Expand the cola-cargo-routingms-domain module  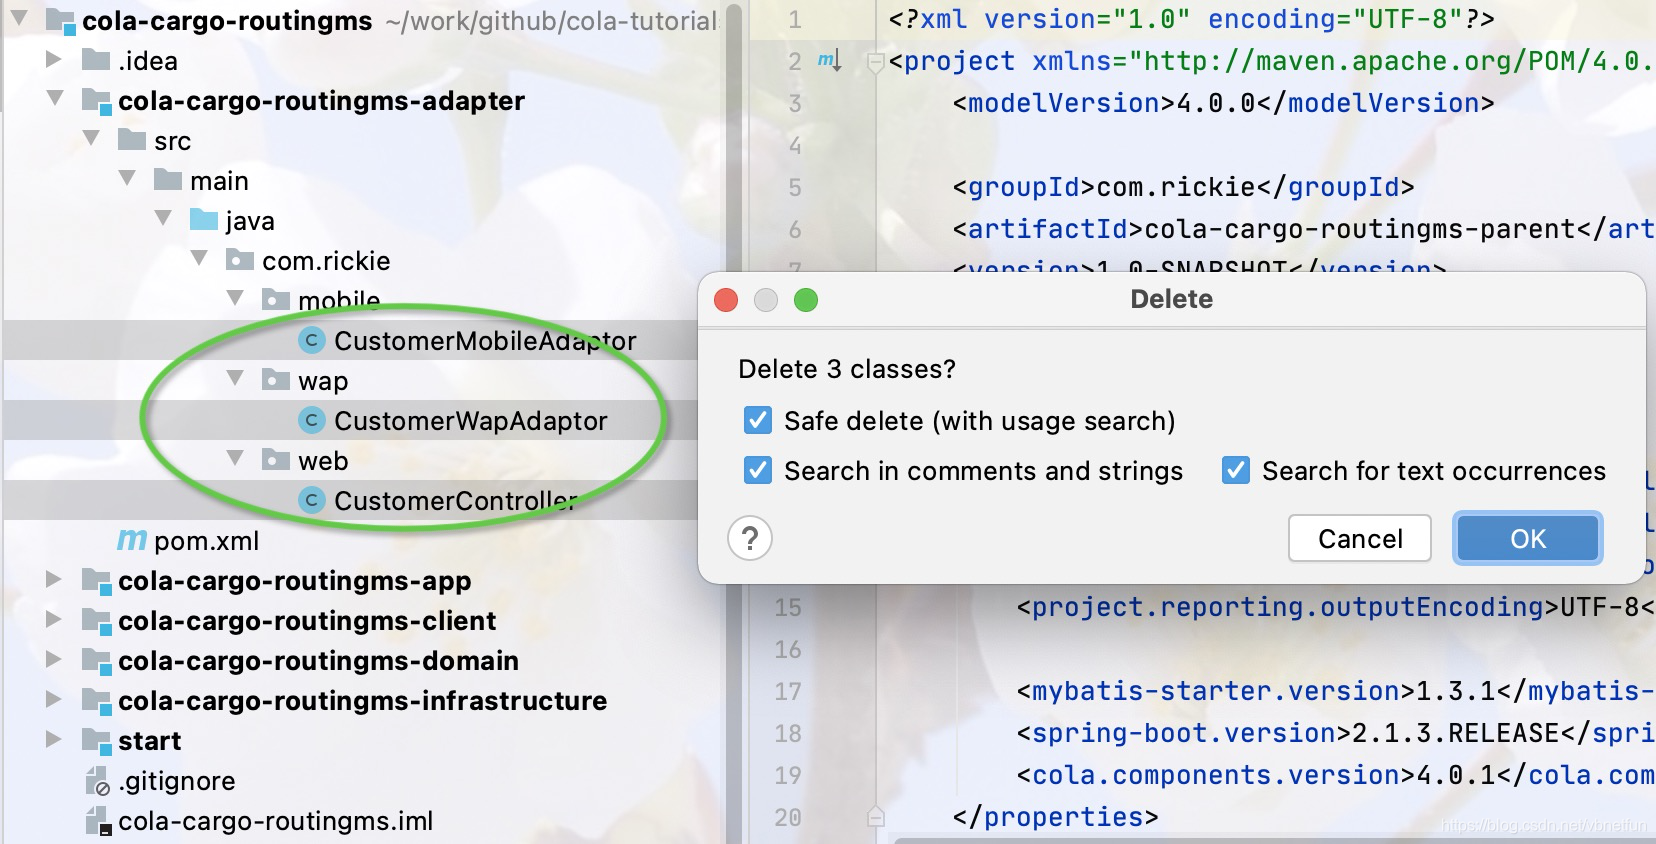click(54, 660)
